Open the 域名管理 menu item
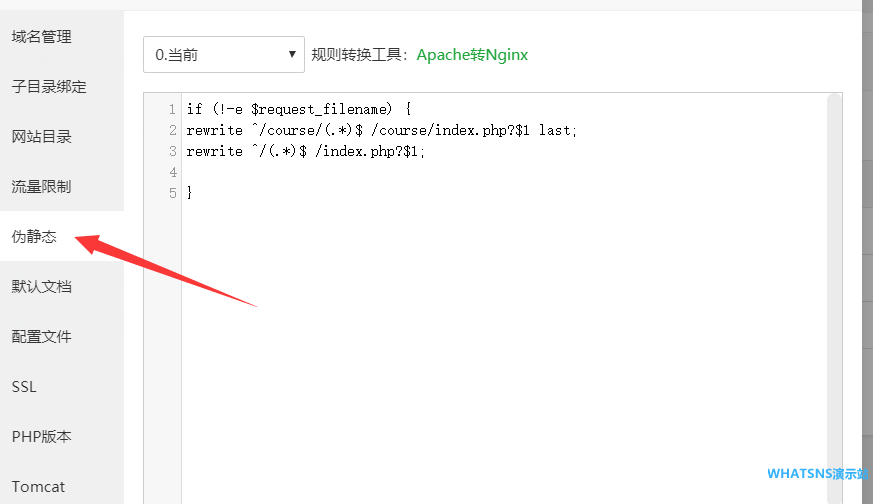 coord(42,37)
